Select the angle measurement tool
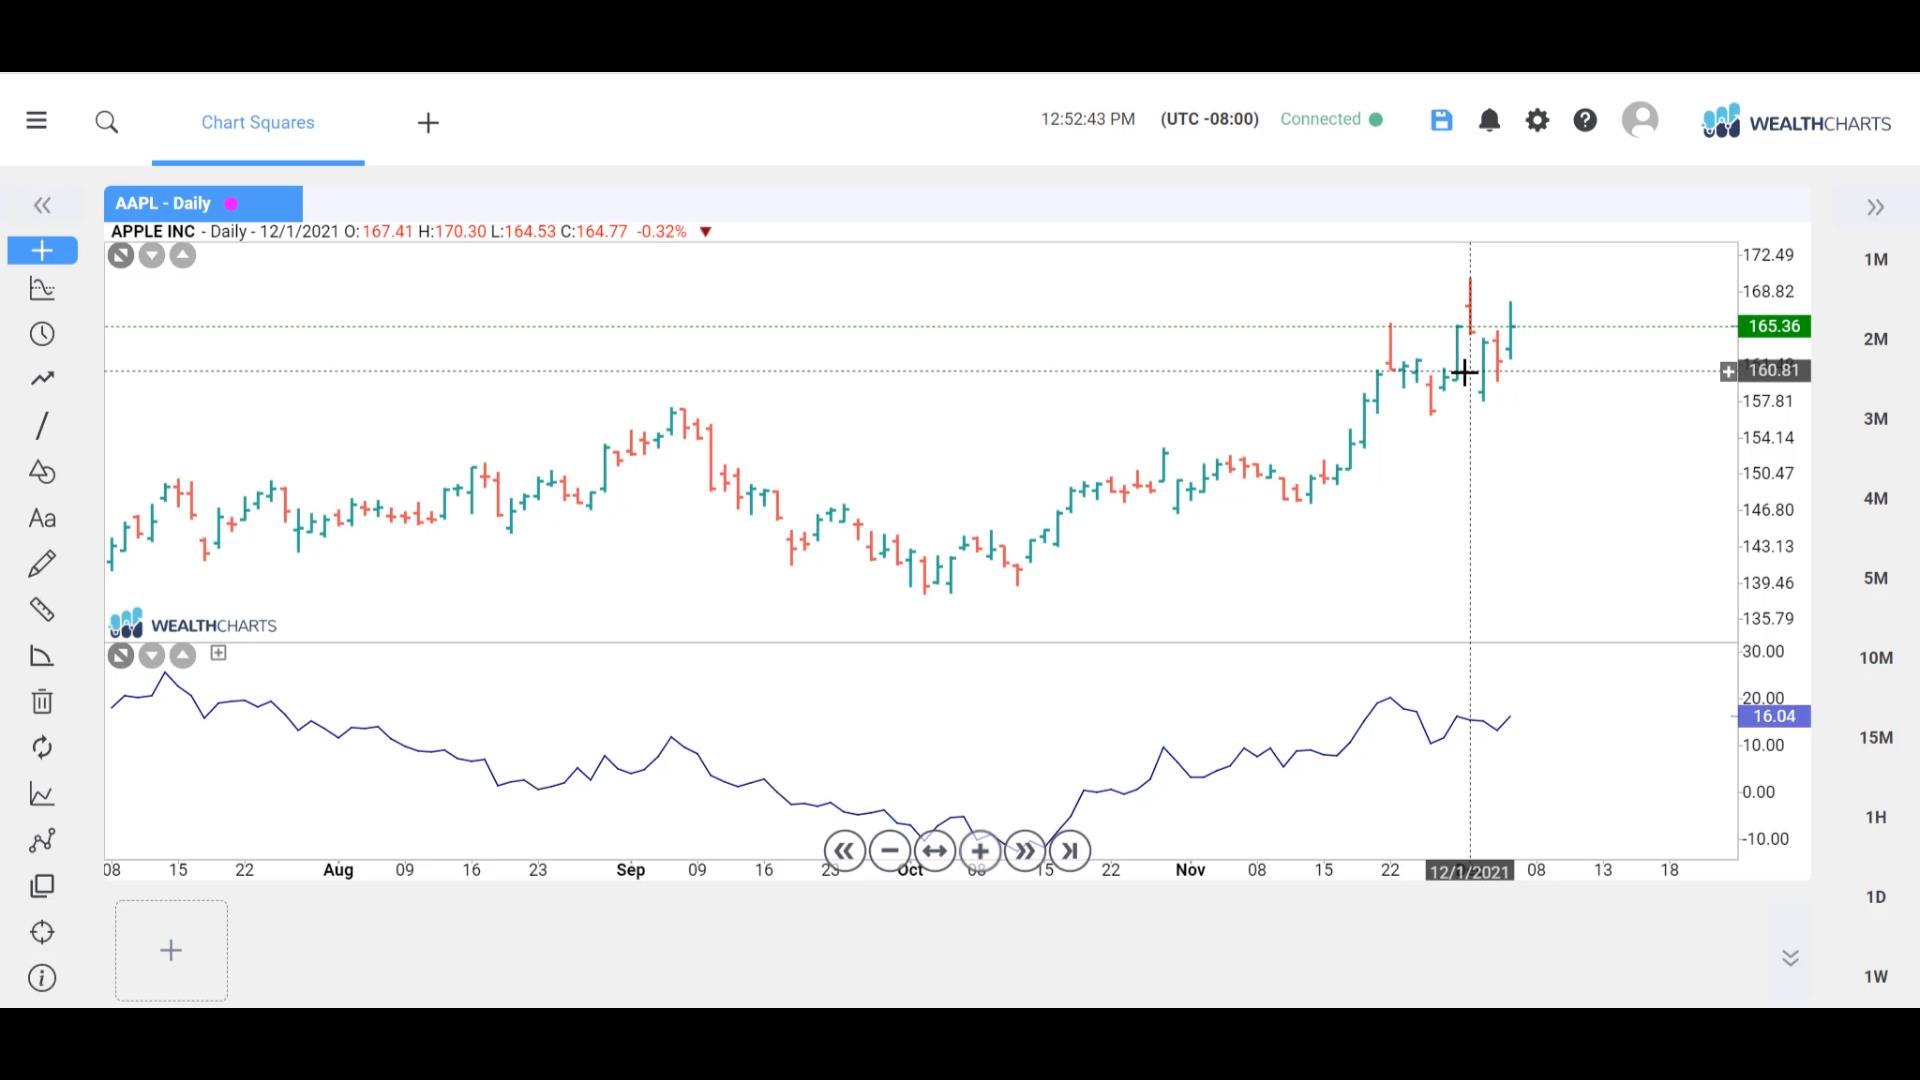This screenshot has width=1920, height=1080. coord(42,656)
